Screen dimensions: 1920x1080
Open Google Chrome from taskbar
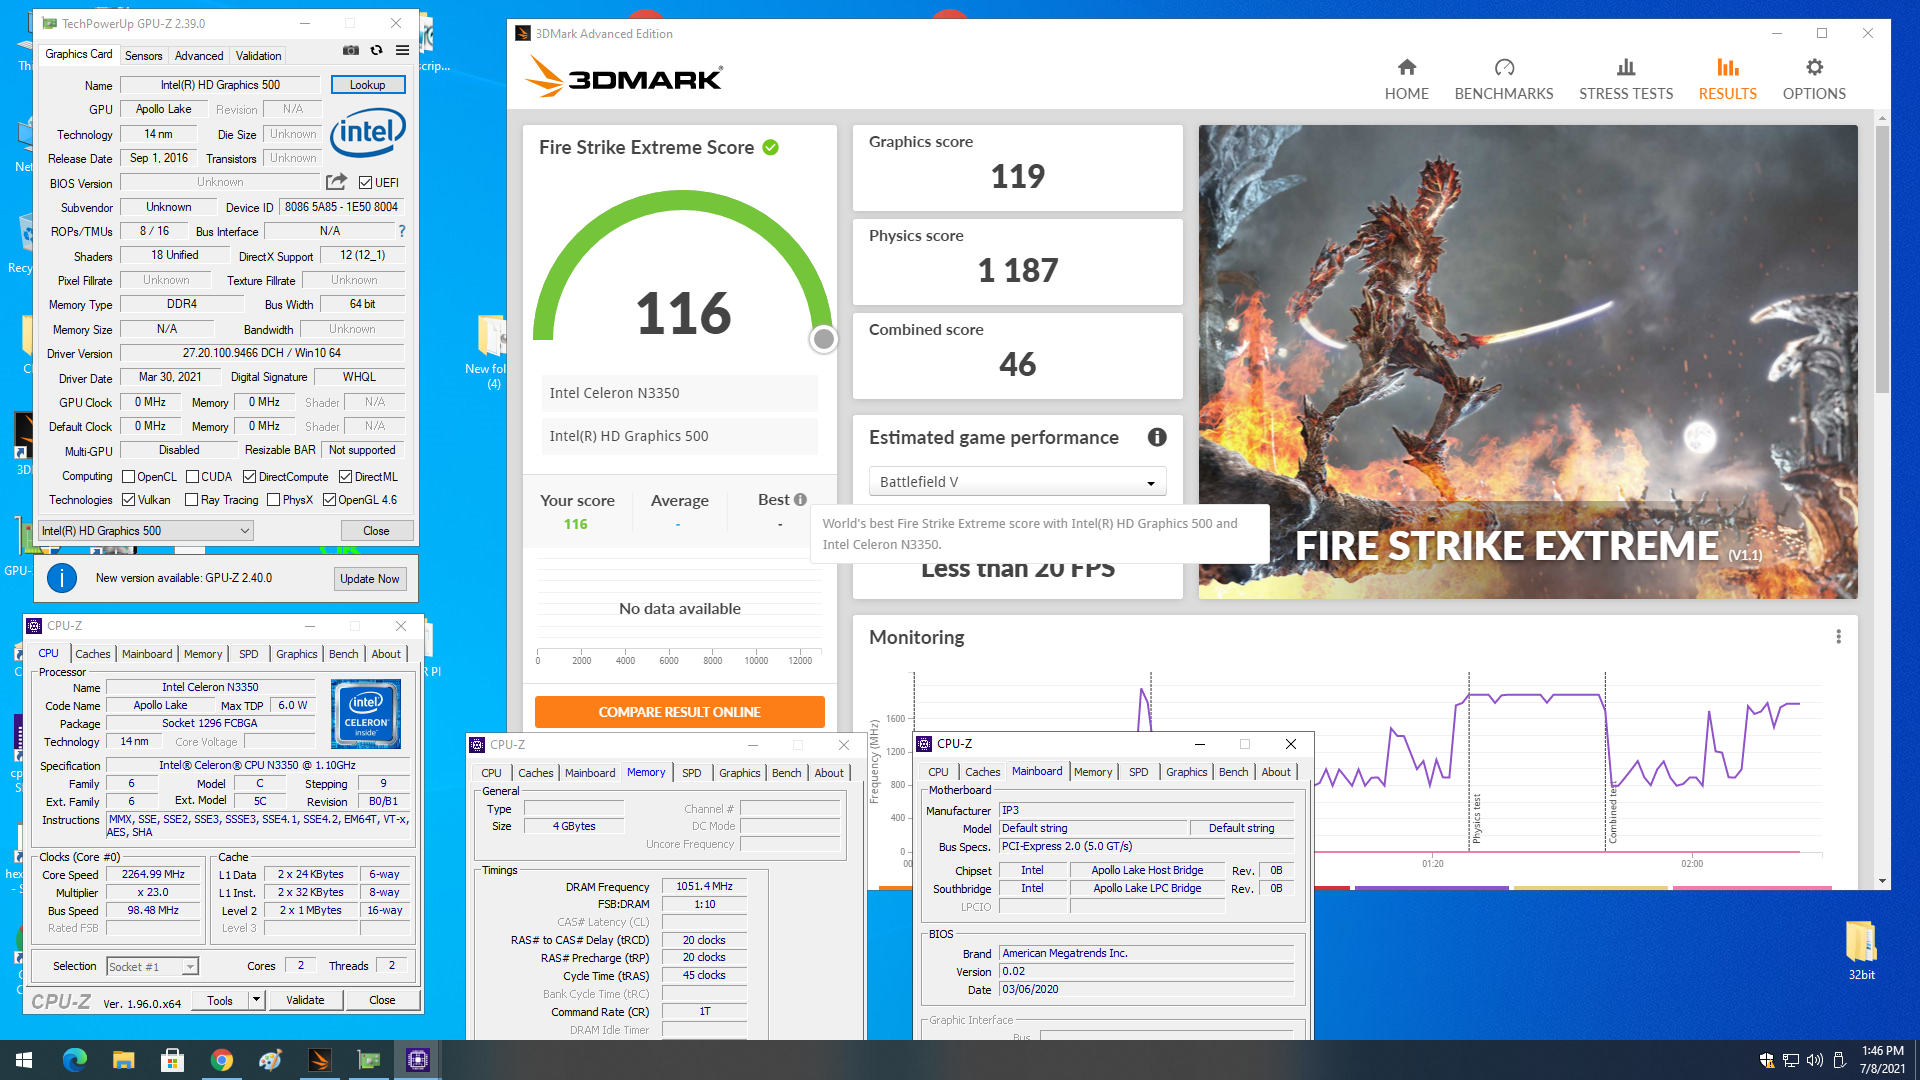click(x=221, y=1060)
